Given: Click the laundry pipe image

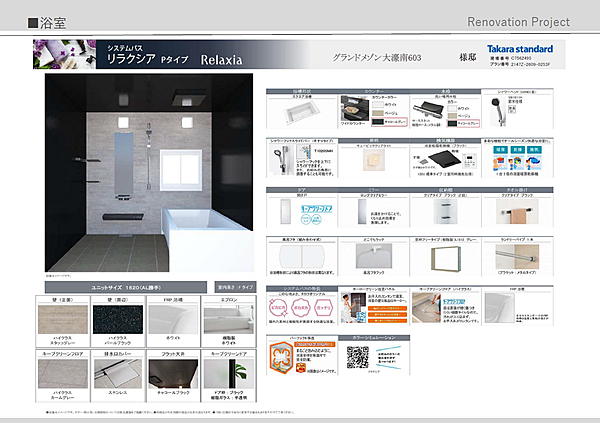Looking at the screenshot, I should click(517, 256).
